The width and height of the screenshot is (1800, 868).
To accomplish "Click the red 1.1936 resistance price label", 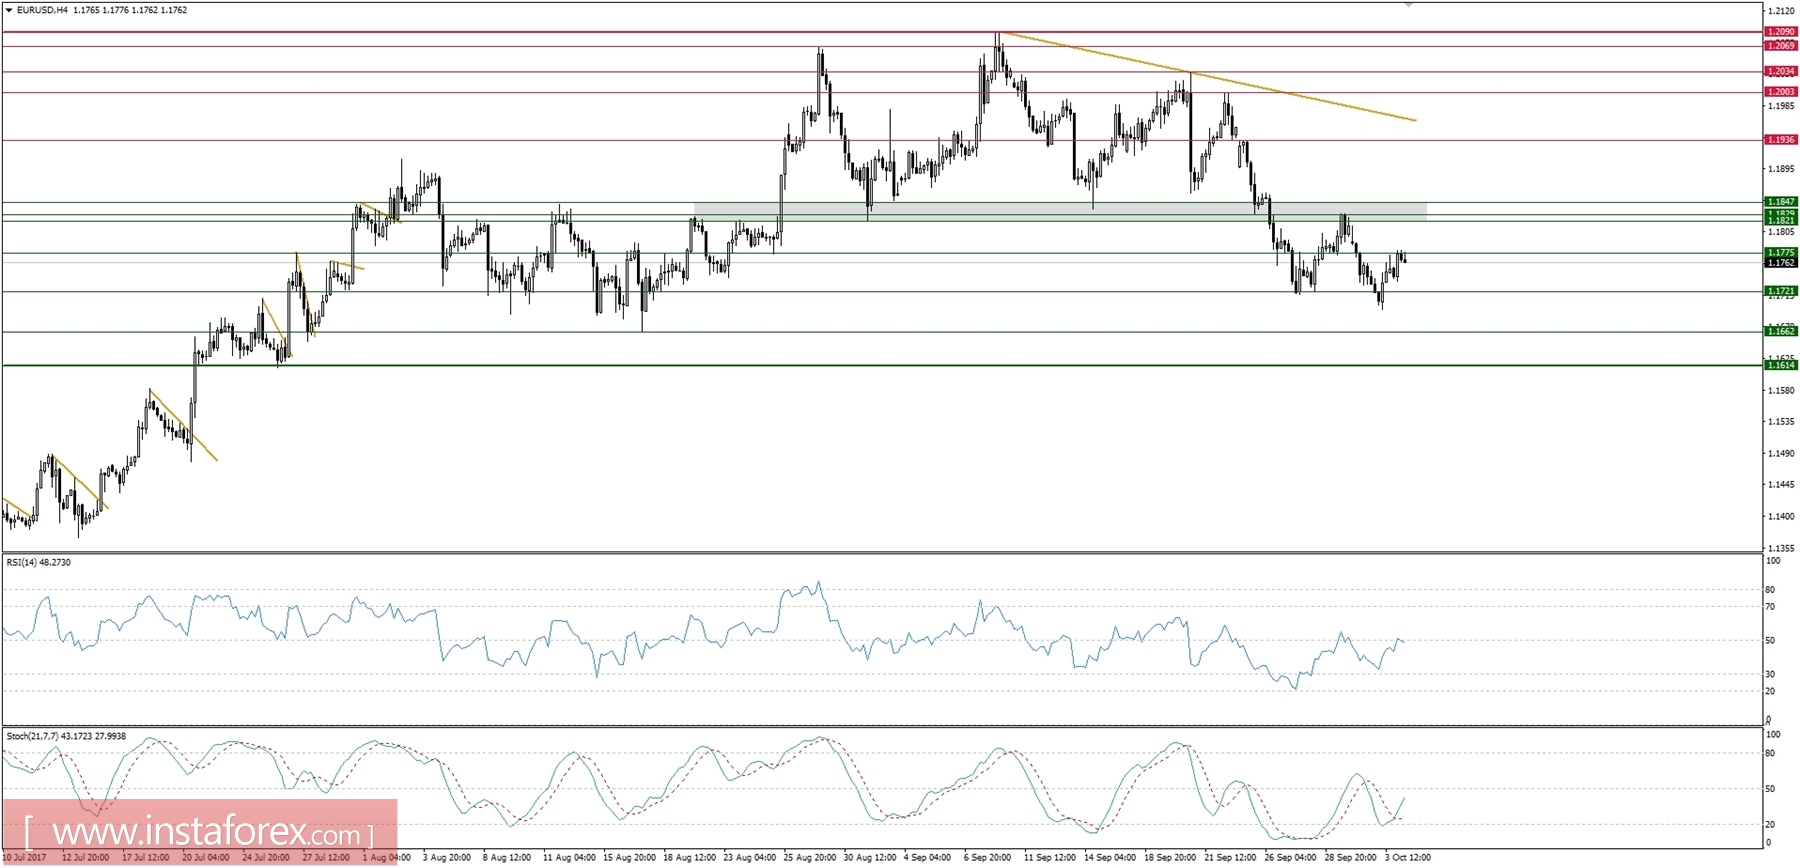I will pos(1781,140).
